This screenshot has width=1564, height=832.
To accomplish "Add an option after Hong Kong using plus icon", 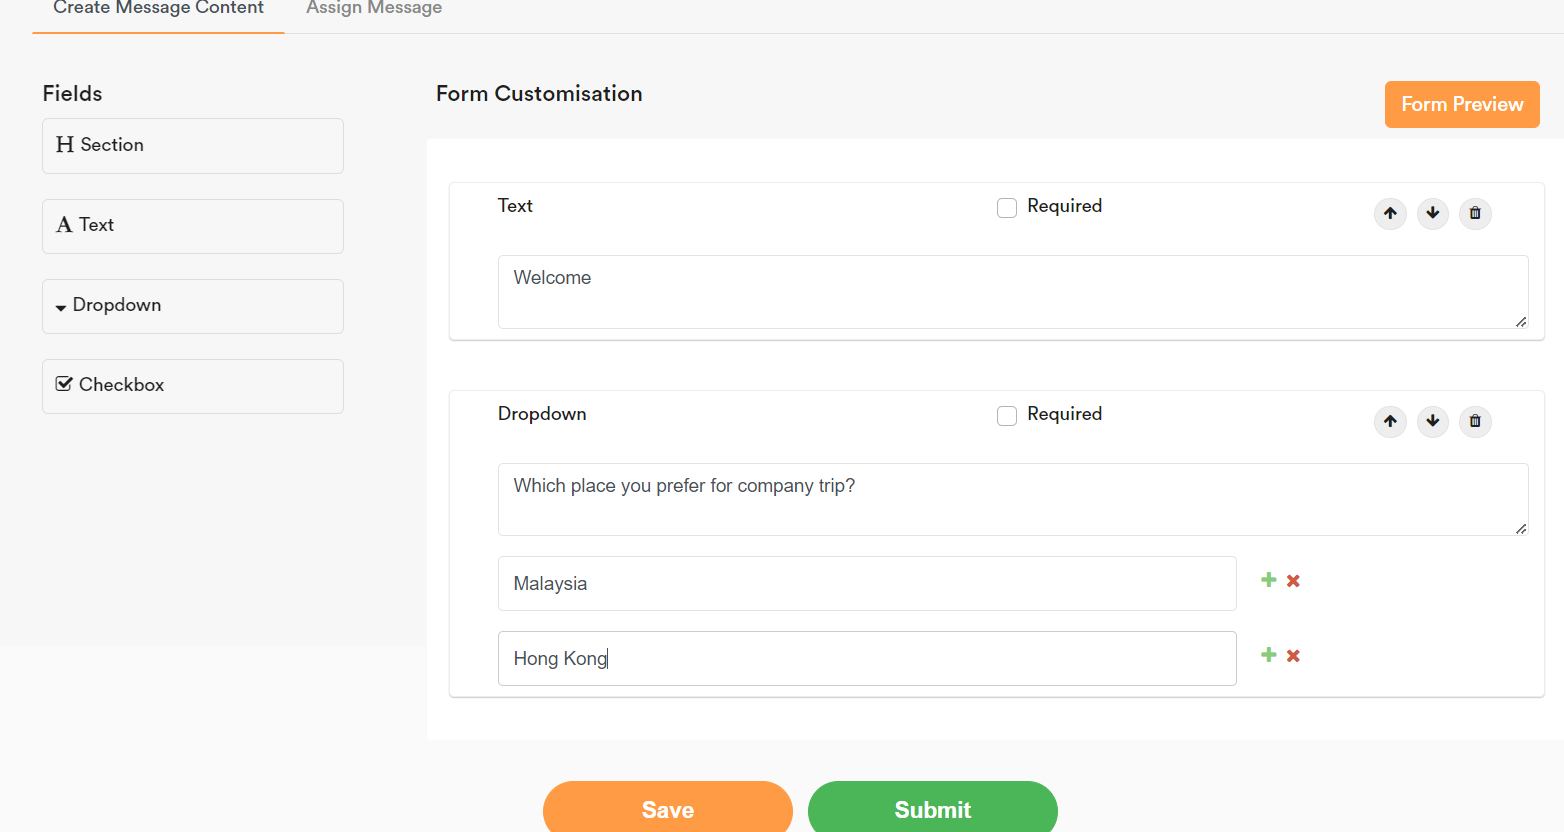I will coord(1268,654).
